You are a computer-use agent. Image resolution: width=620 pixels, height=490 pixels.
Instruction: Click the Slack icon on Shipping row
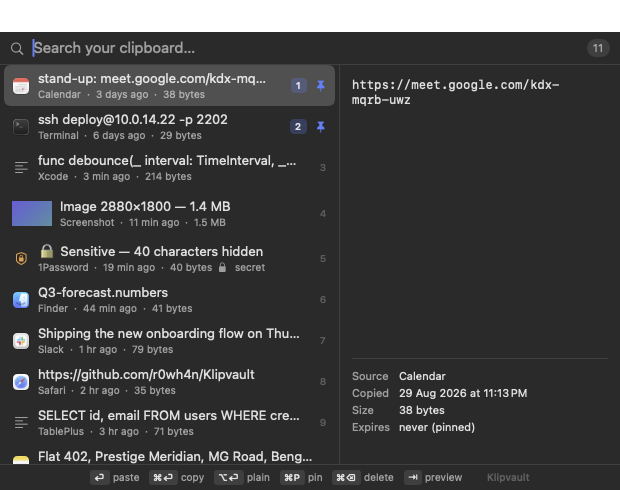(21, 341)
